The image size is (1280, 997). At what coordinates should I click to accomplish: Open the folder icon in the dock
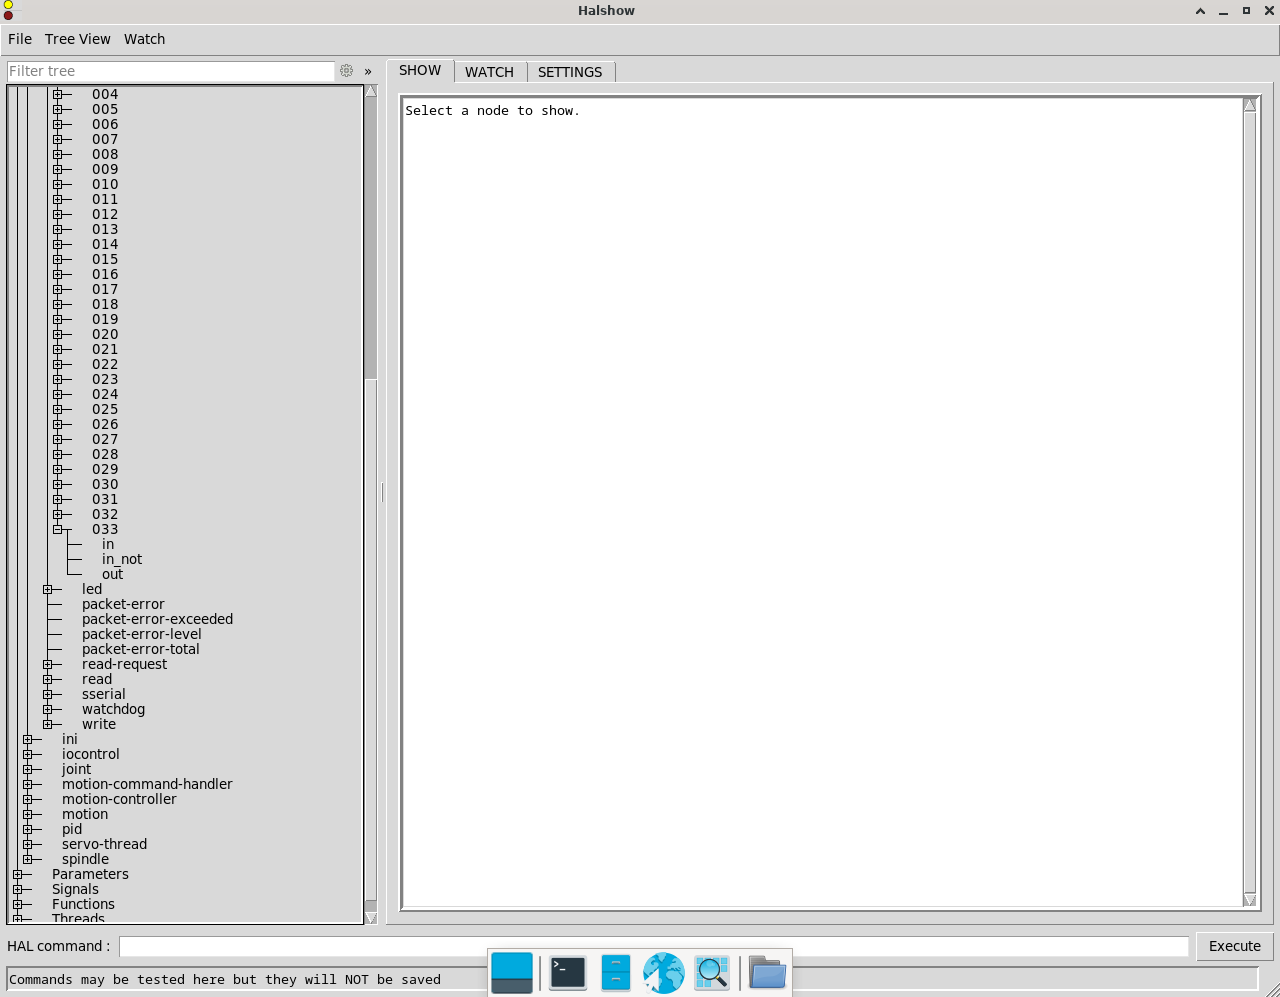click(766, 972)
